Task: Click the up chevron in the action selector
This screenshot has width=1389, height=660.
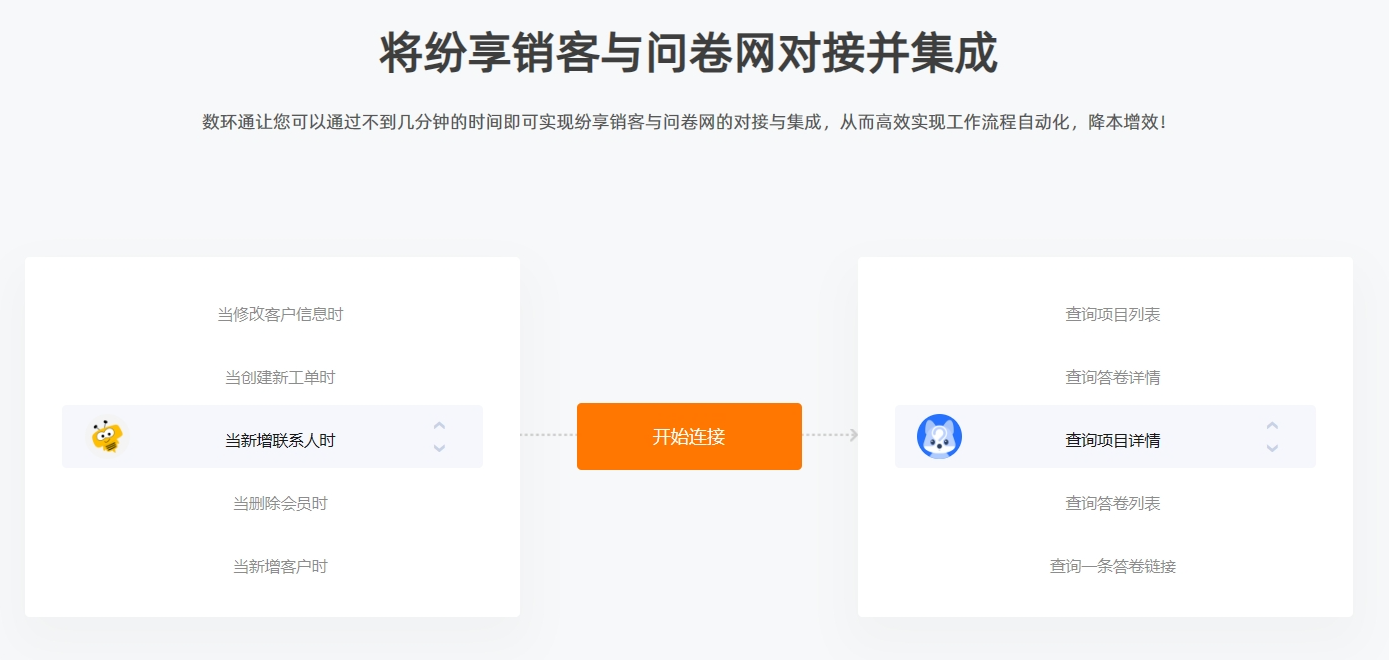Action: [1272, 426]
